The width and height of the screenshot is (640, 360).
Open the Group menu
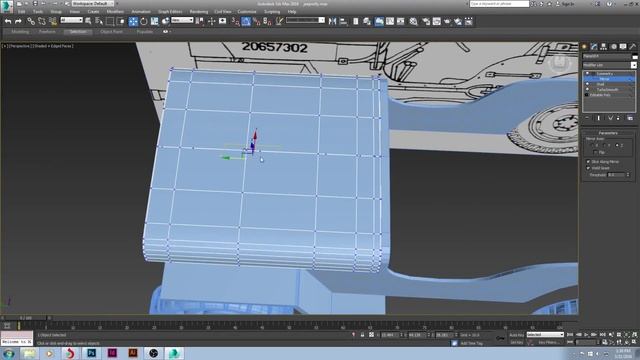[56, 12]
